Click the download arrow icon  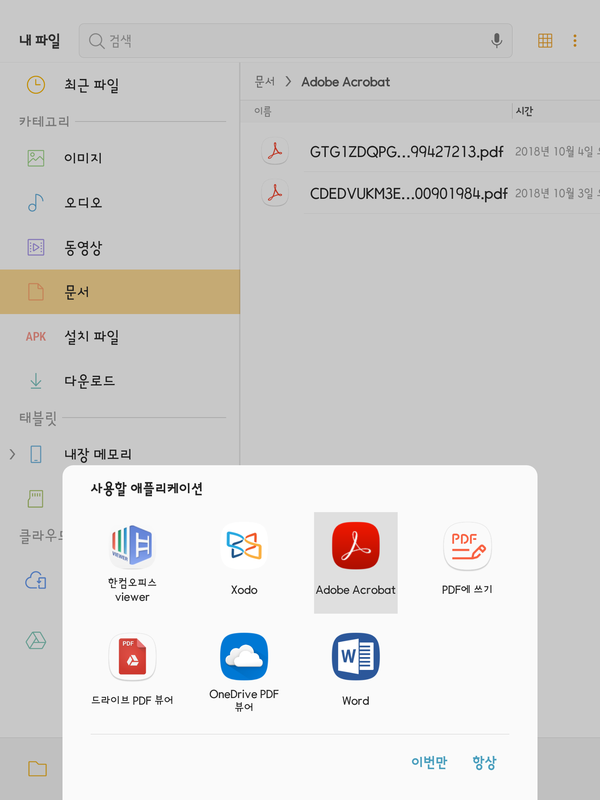[36, 381]
